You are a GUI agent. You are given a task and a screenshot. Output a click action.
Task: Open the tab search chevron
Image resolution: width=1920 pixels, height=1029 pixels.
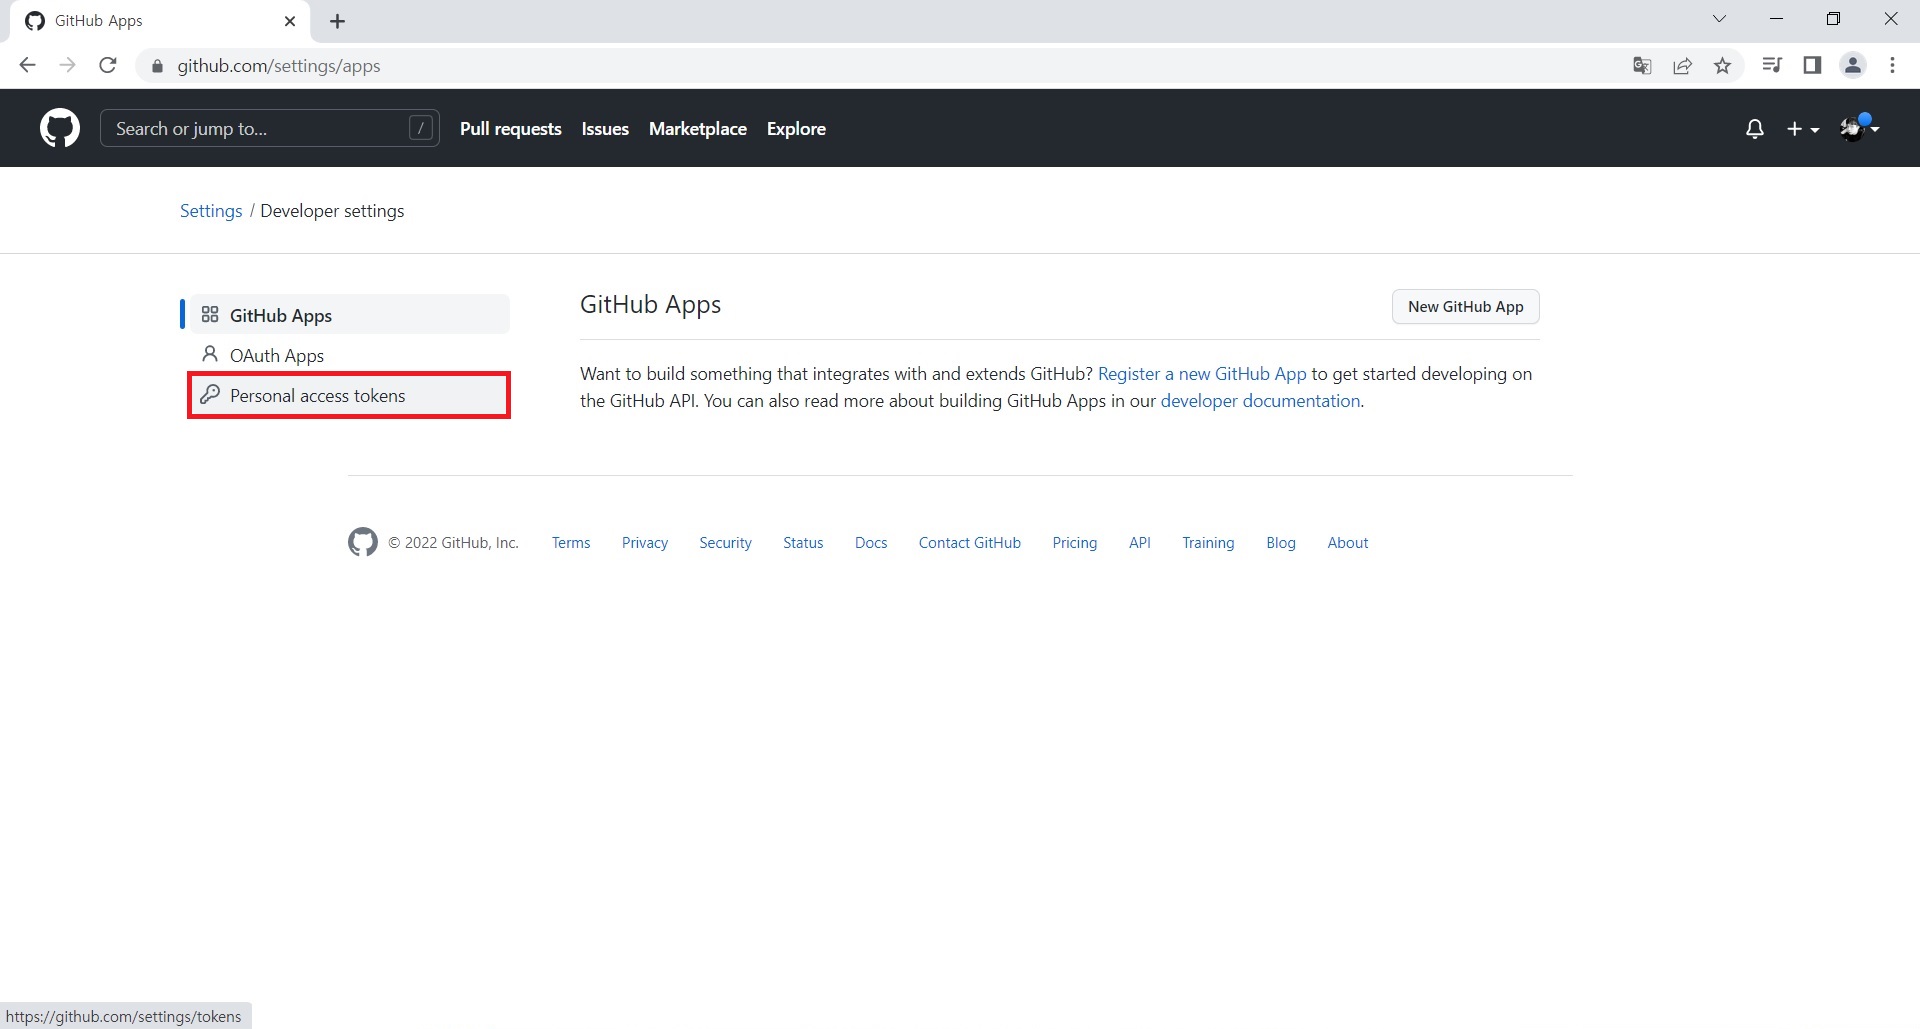click(x=1719, y=19)
